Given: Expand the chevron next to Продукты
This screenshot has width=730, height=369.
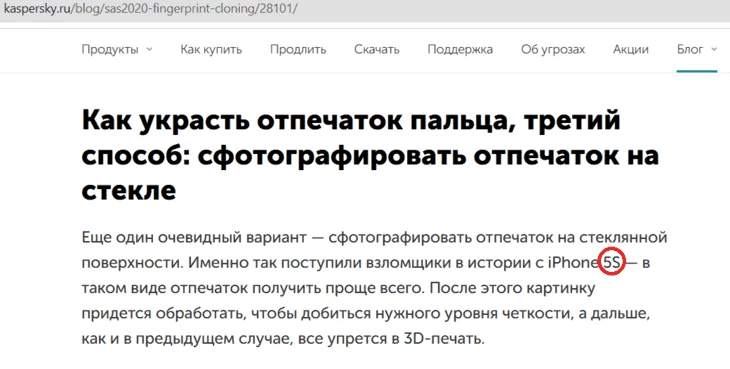Looking at the screenshot, I should tap(149, 49).
